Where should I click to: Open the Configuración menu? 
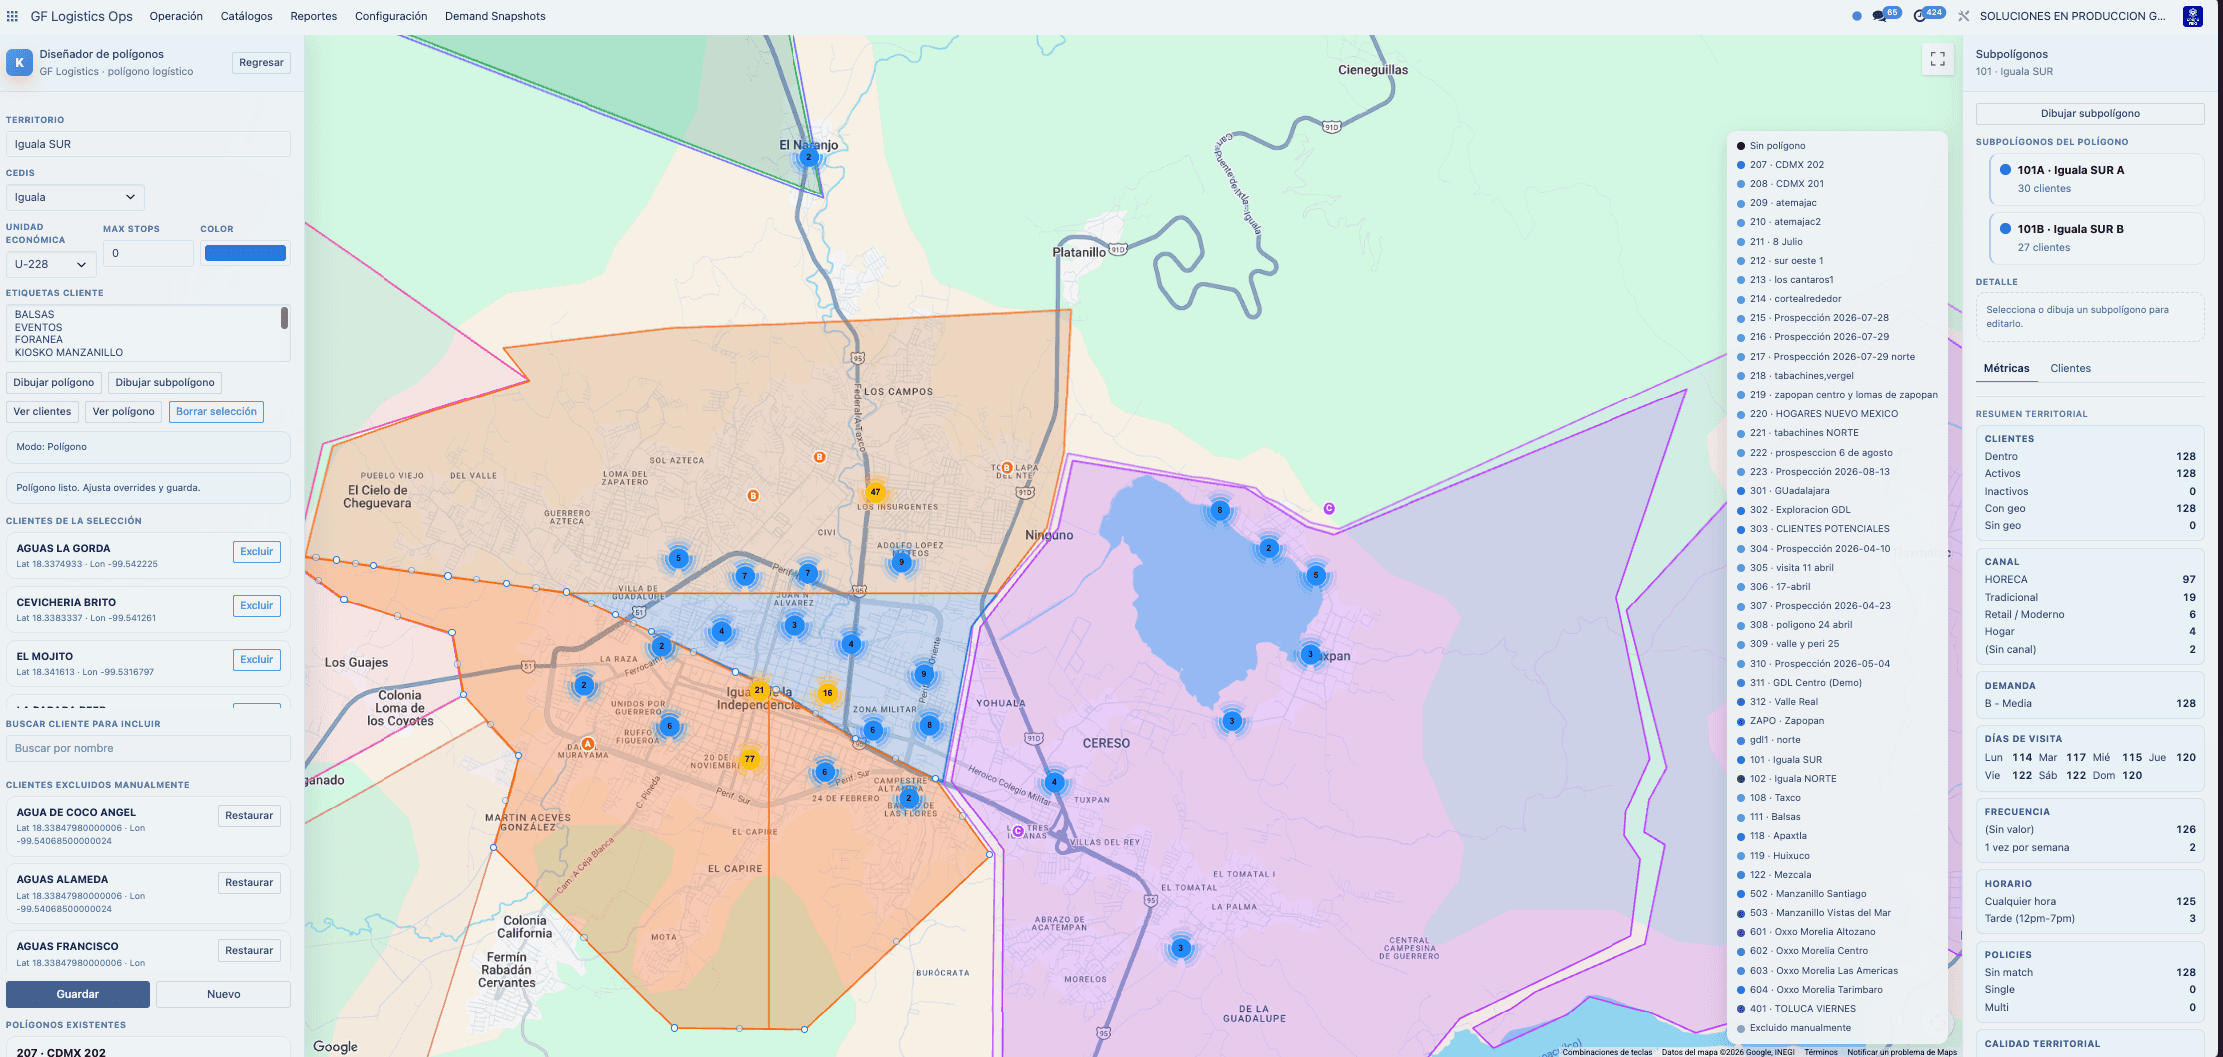point(391,16)
